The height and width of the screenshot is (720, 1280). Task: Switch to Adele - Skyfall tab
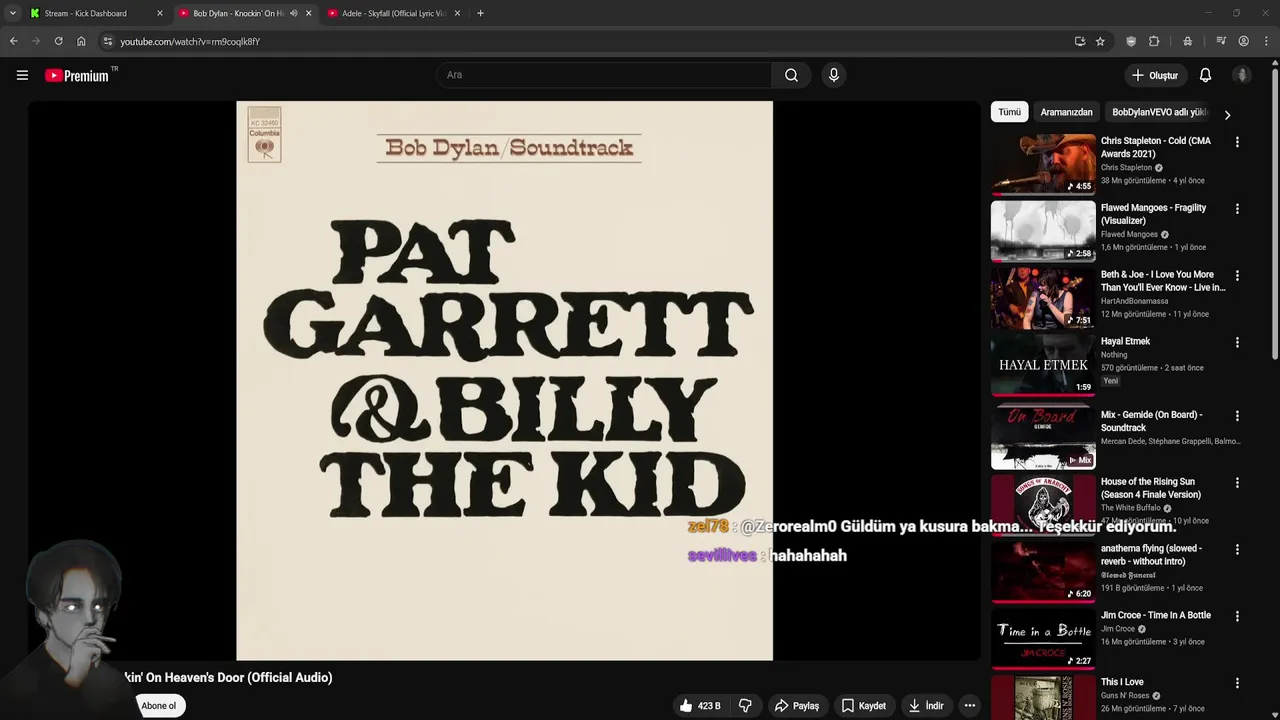coord(395,13)
